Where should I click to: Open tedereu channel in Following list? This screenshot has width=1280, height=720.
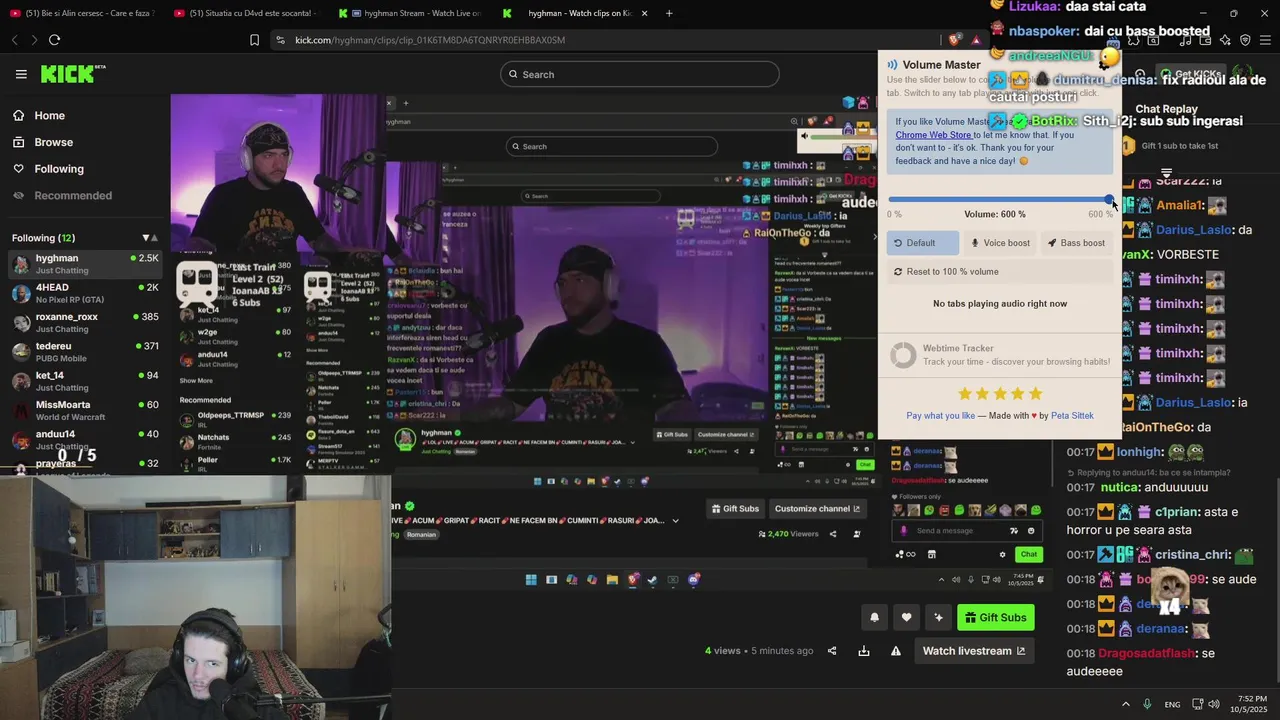[84, 352]
